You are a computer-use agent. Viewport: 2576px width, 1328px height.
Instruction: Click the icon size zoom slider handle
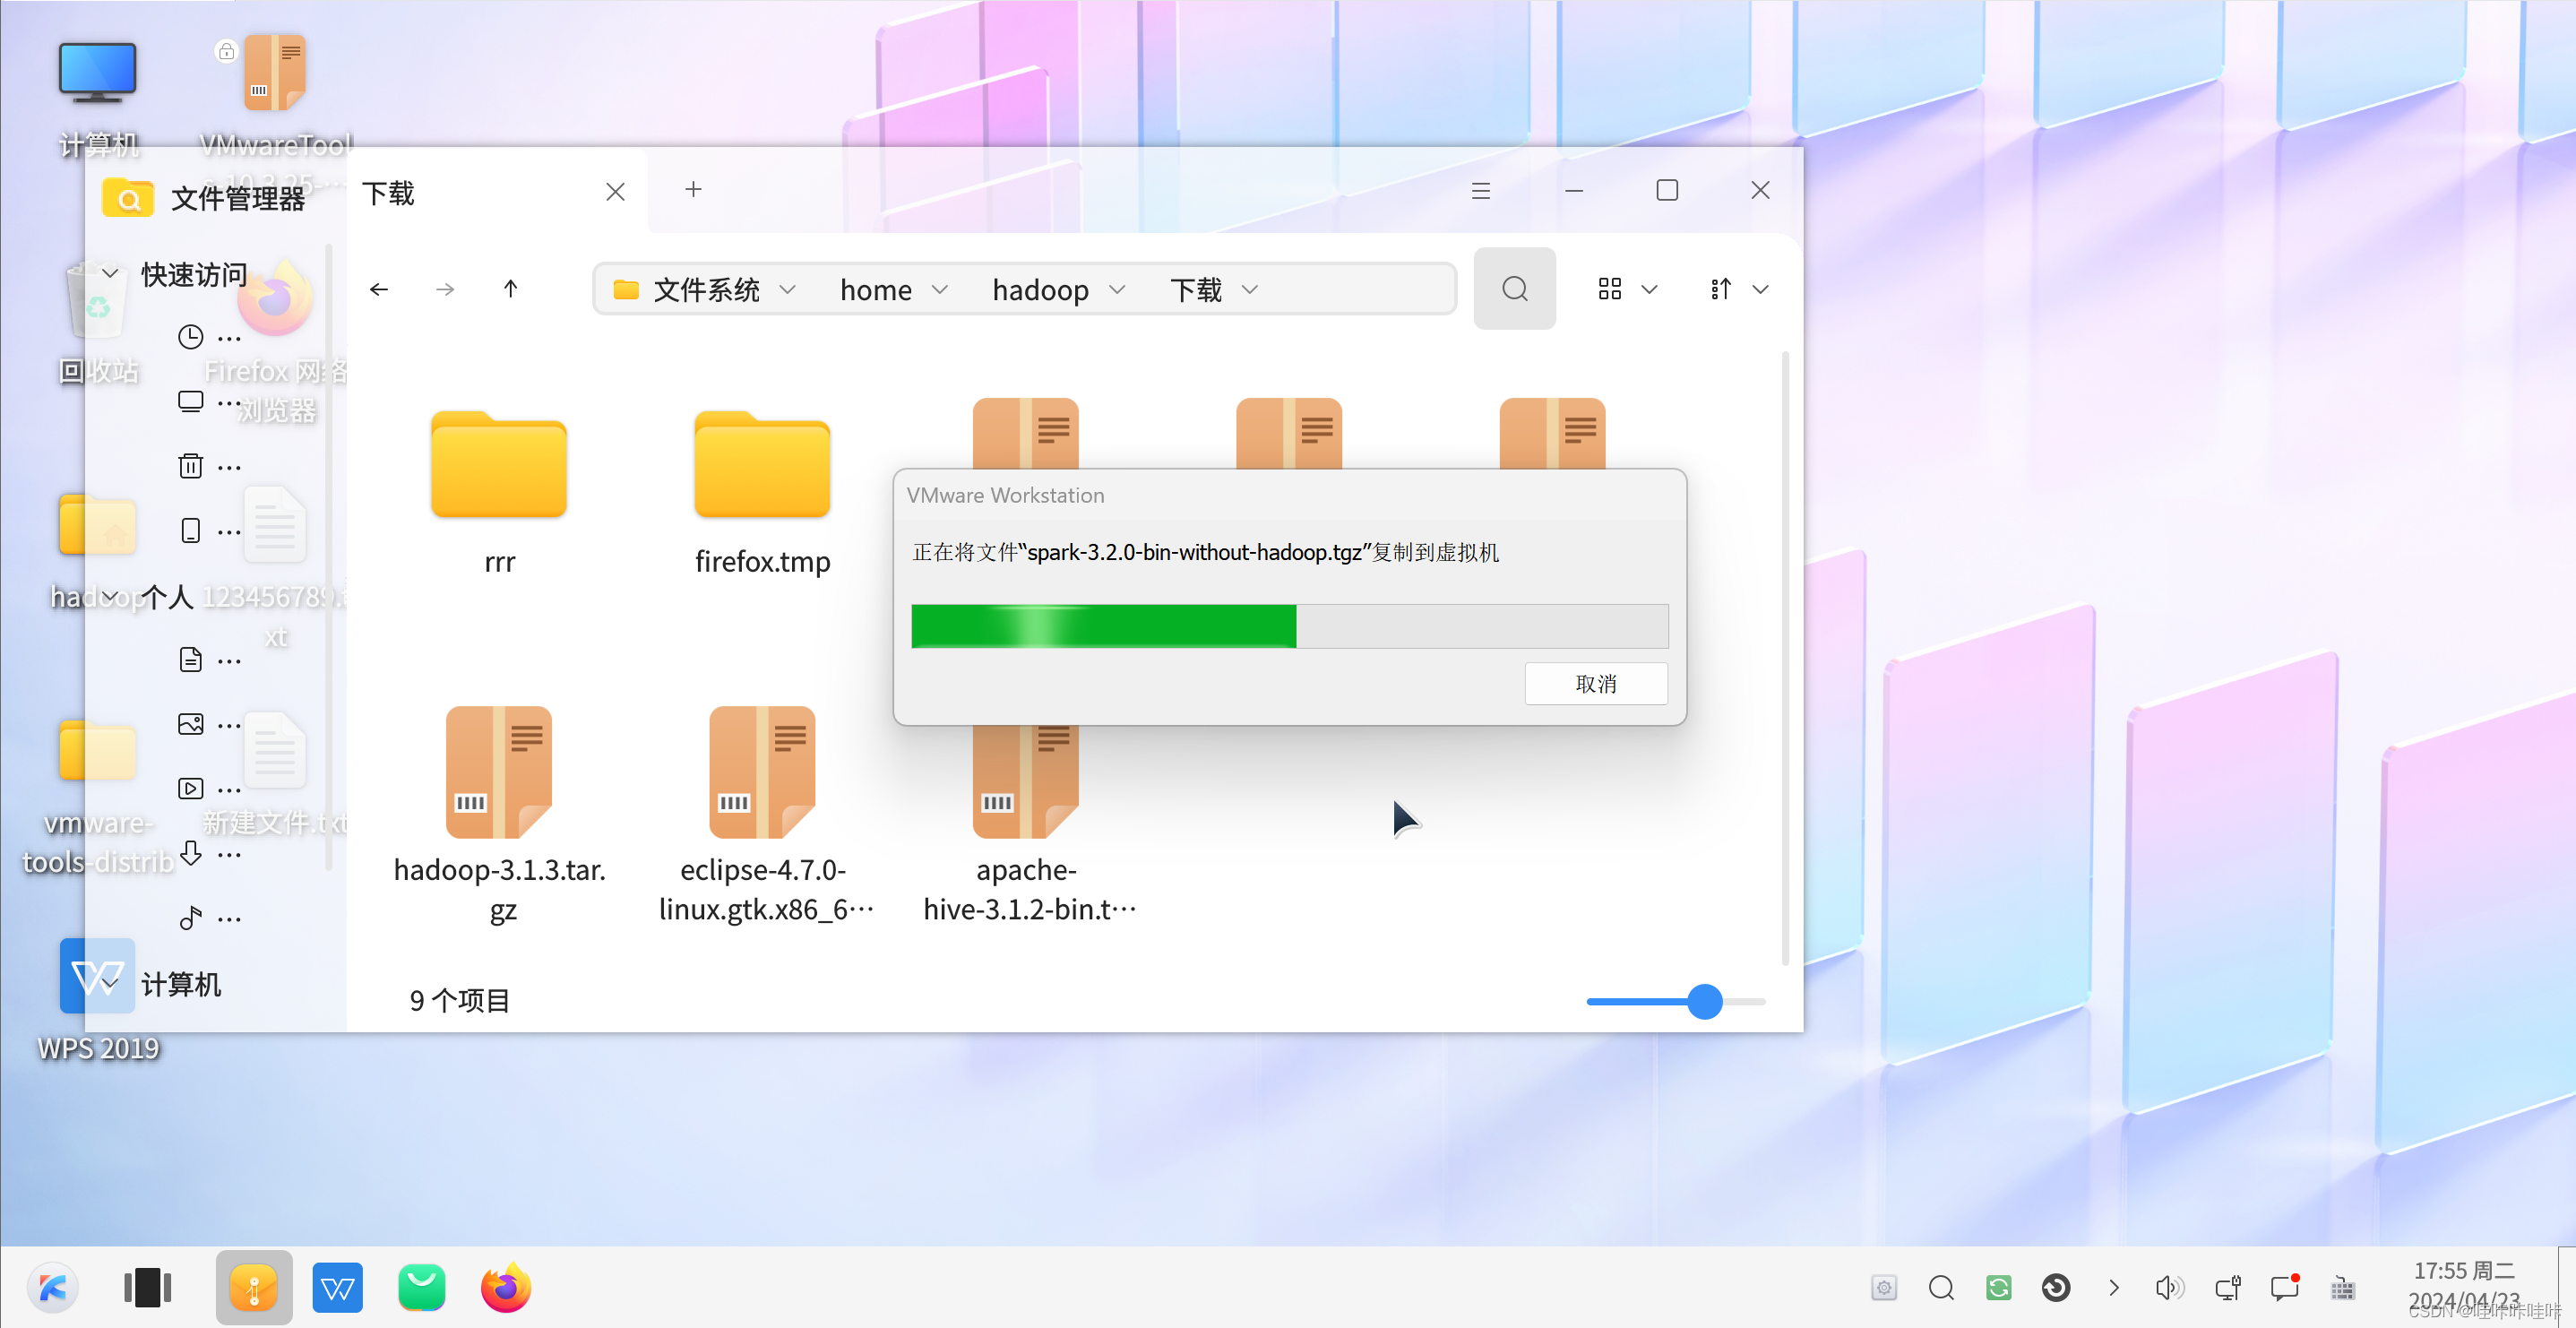coord(1704,1001)
